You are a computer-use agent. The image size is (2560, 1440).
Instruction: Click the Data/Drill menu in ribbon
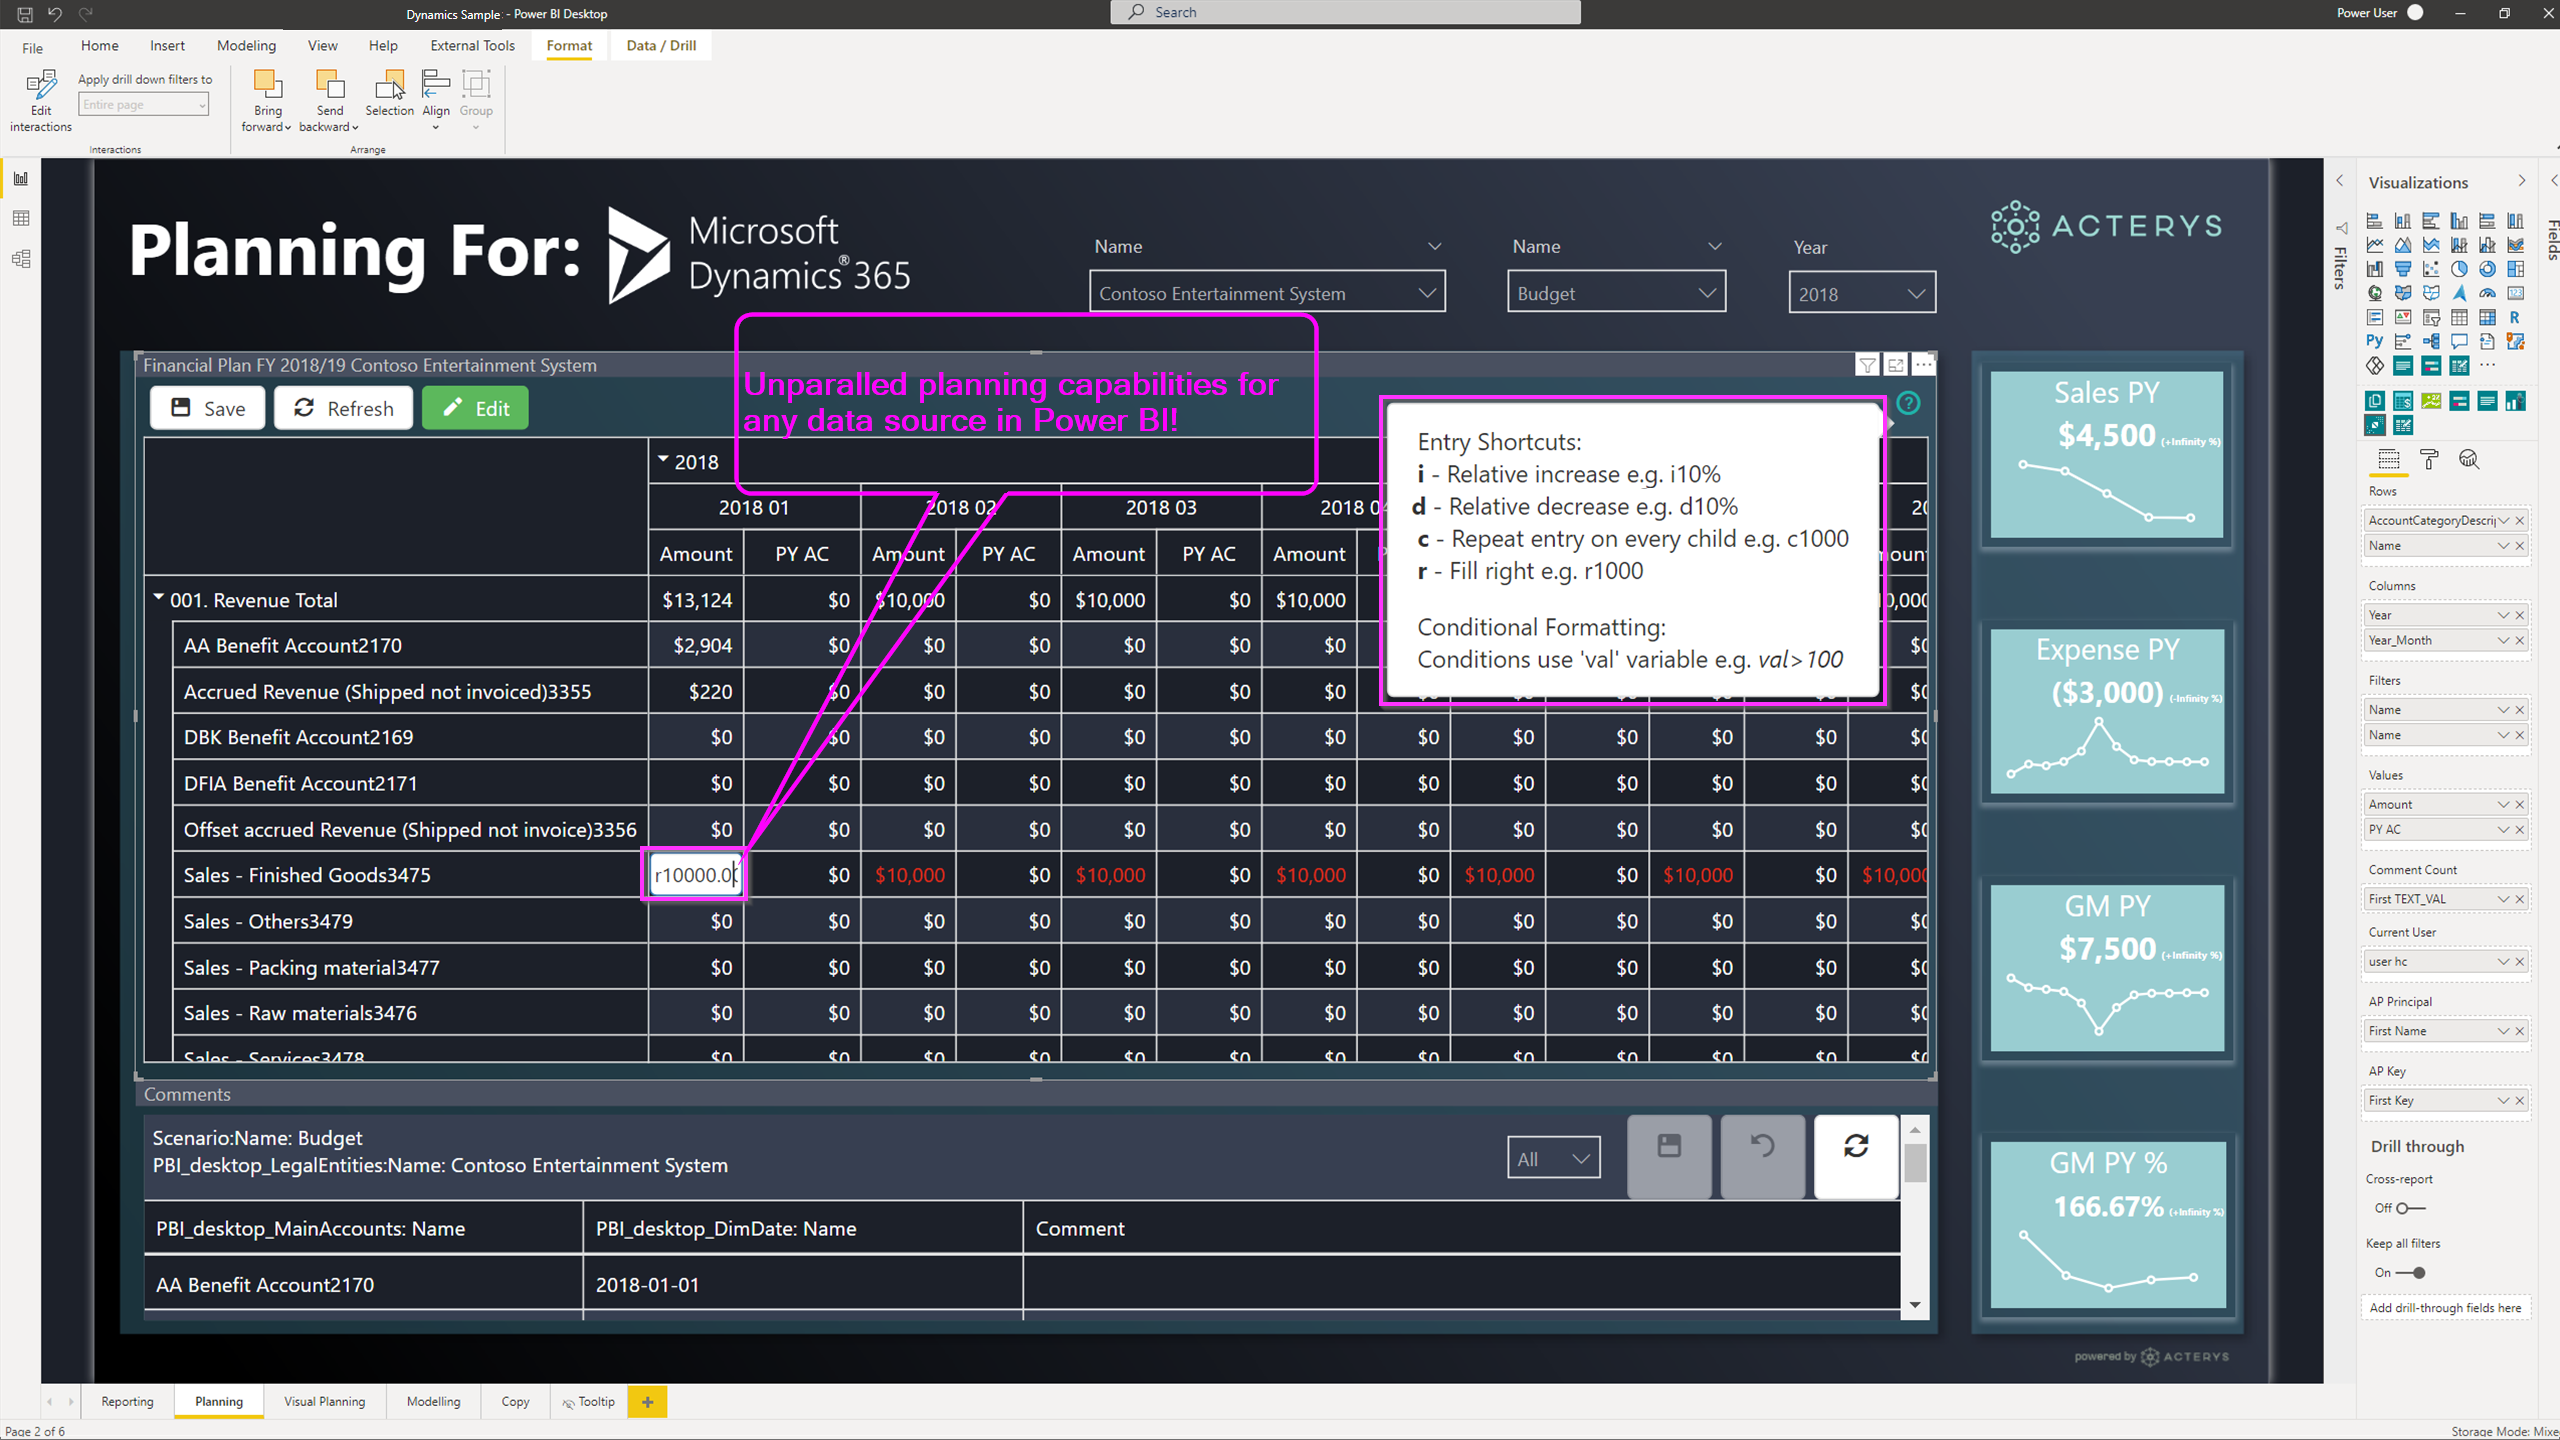click(661, 44)
